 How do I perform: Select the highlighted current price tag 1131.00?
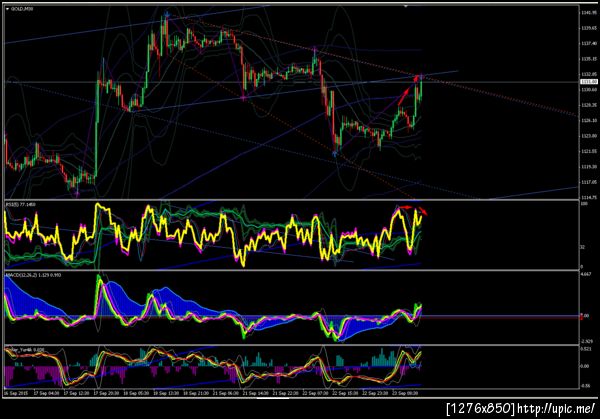pyautogui.click(x=589, y=82)
